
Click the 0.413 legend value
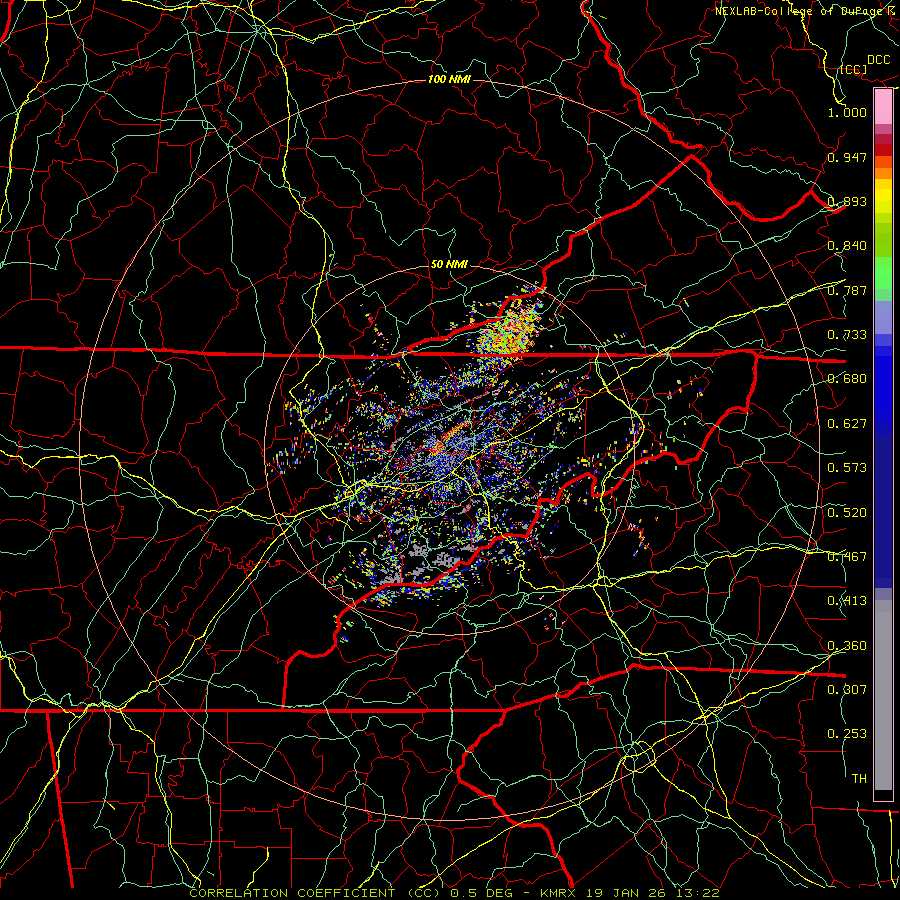pyautogui.click(x=847, y=601)
